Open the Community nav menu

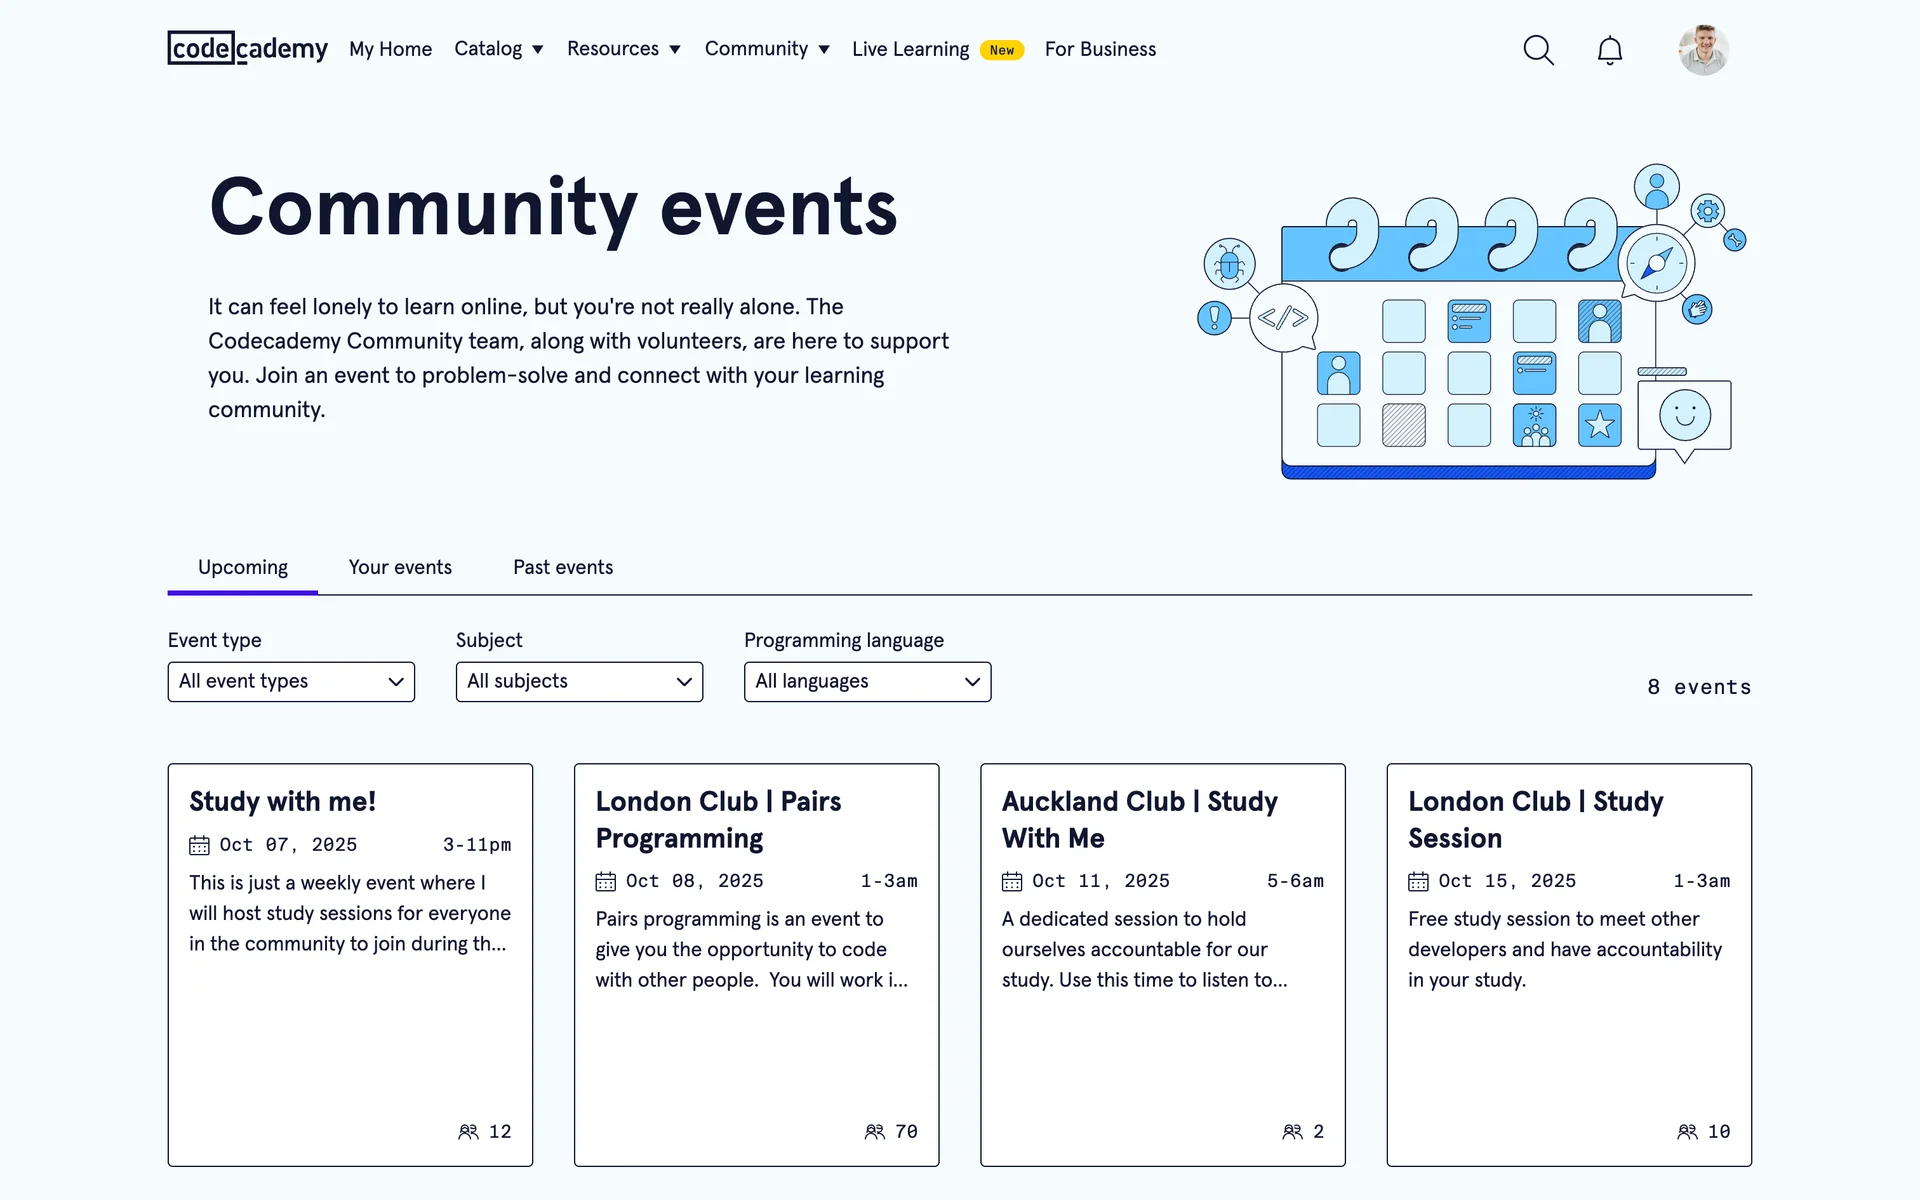click(x=767, y=49)
